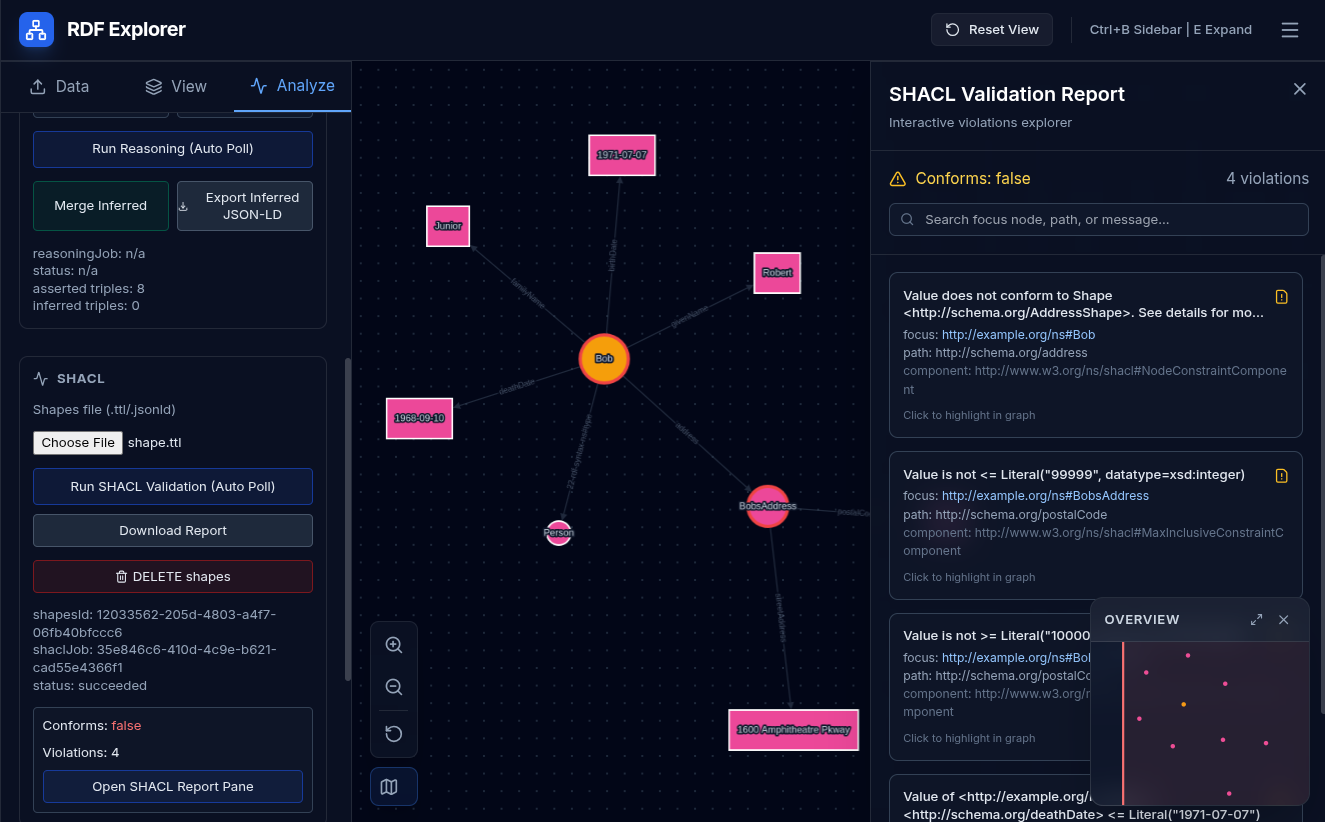
Task: Click the rotation reset icon below zoom controls
Action: [x=393, y=733]
